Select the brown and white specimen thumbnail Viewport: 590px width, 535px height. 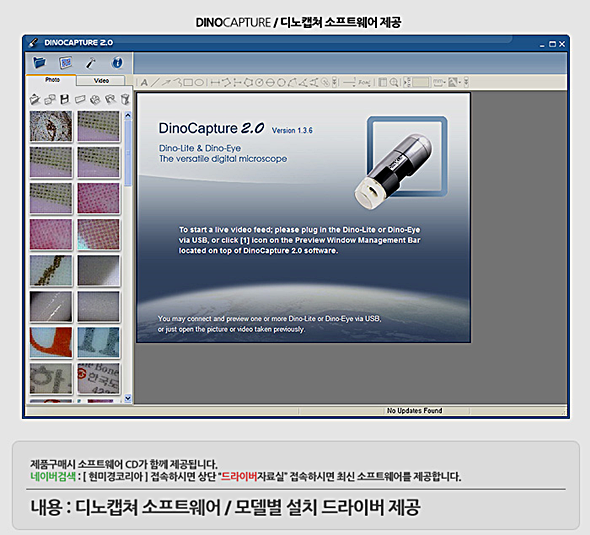[51, 126]
